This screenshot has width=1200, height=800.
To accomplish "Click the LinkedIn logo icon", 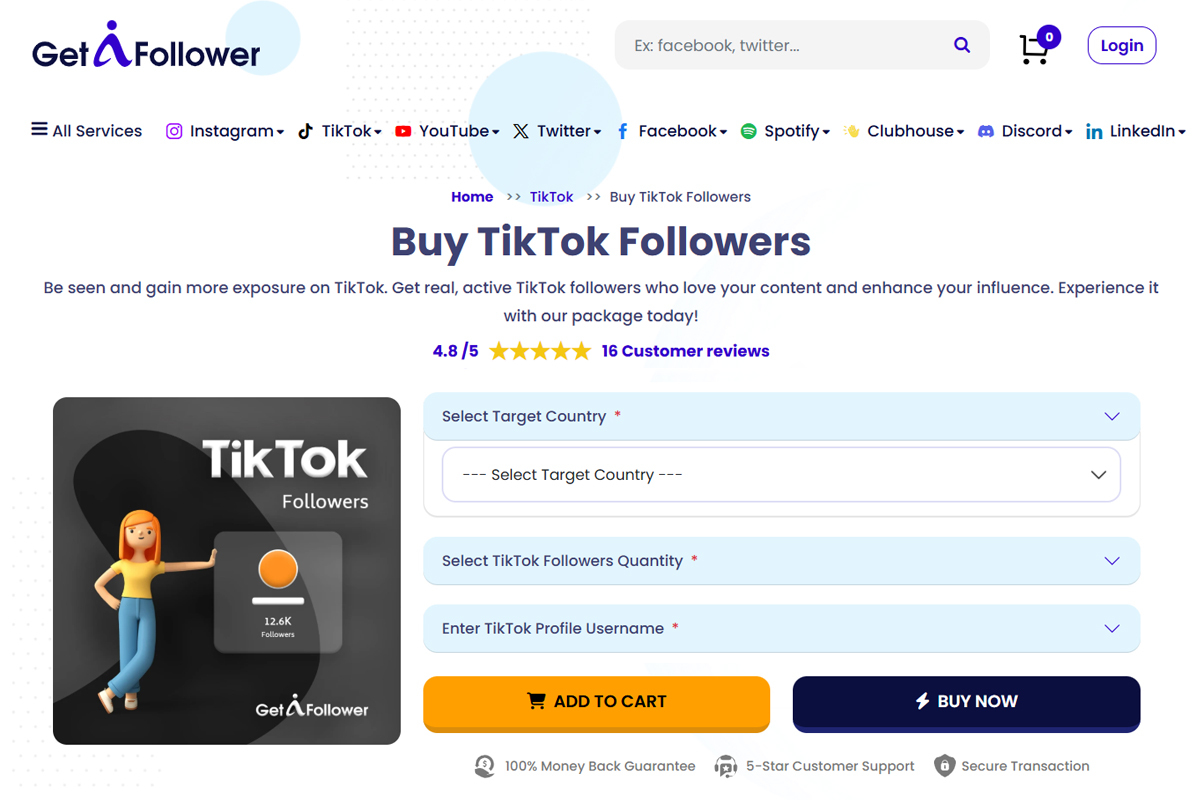I will pos(1094,132).
